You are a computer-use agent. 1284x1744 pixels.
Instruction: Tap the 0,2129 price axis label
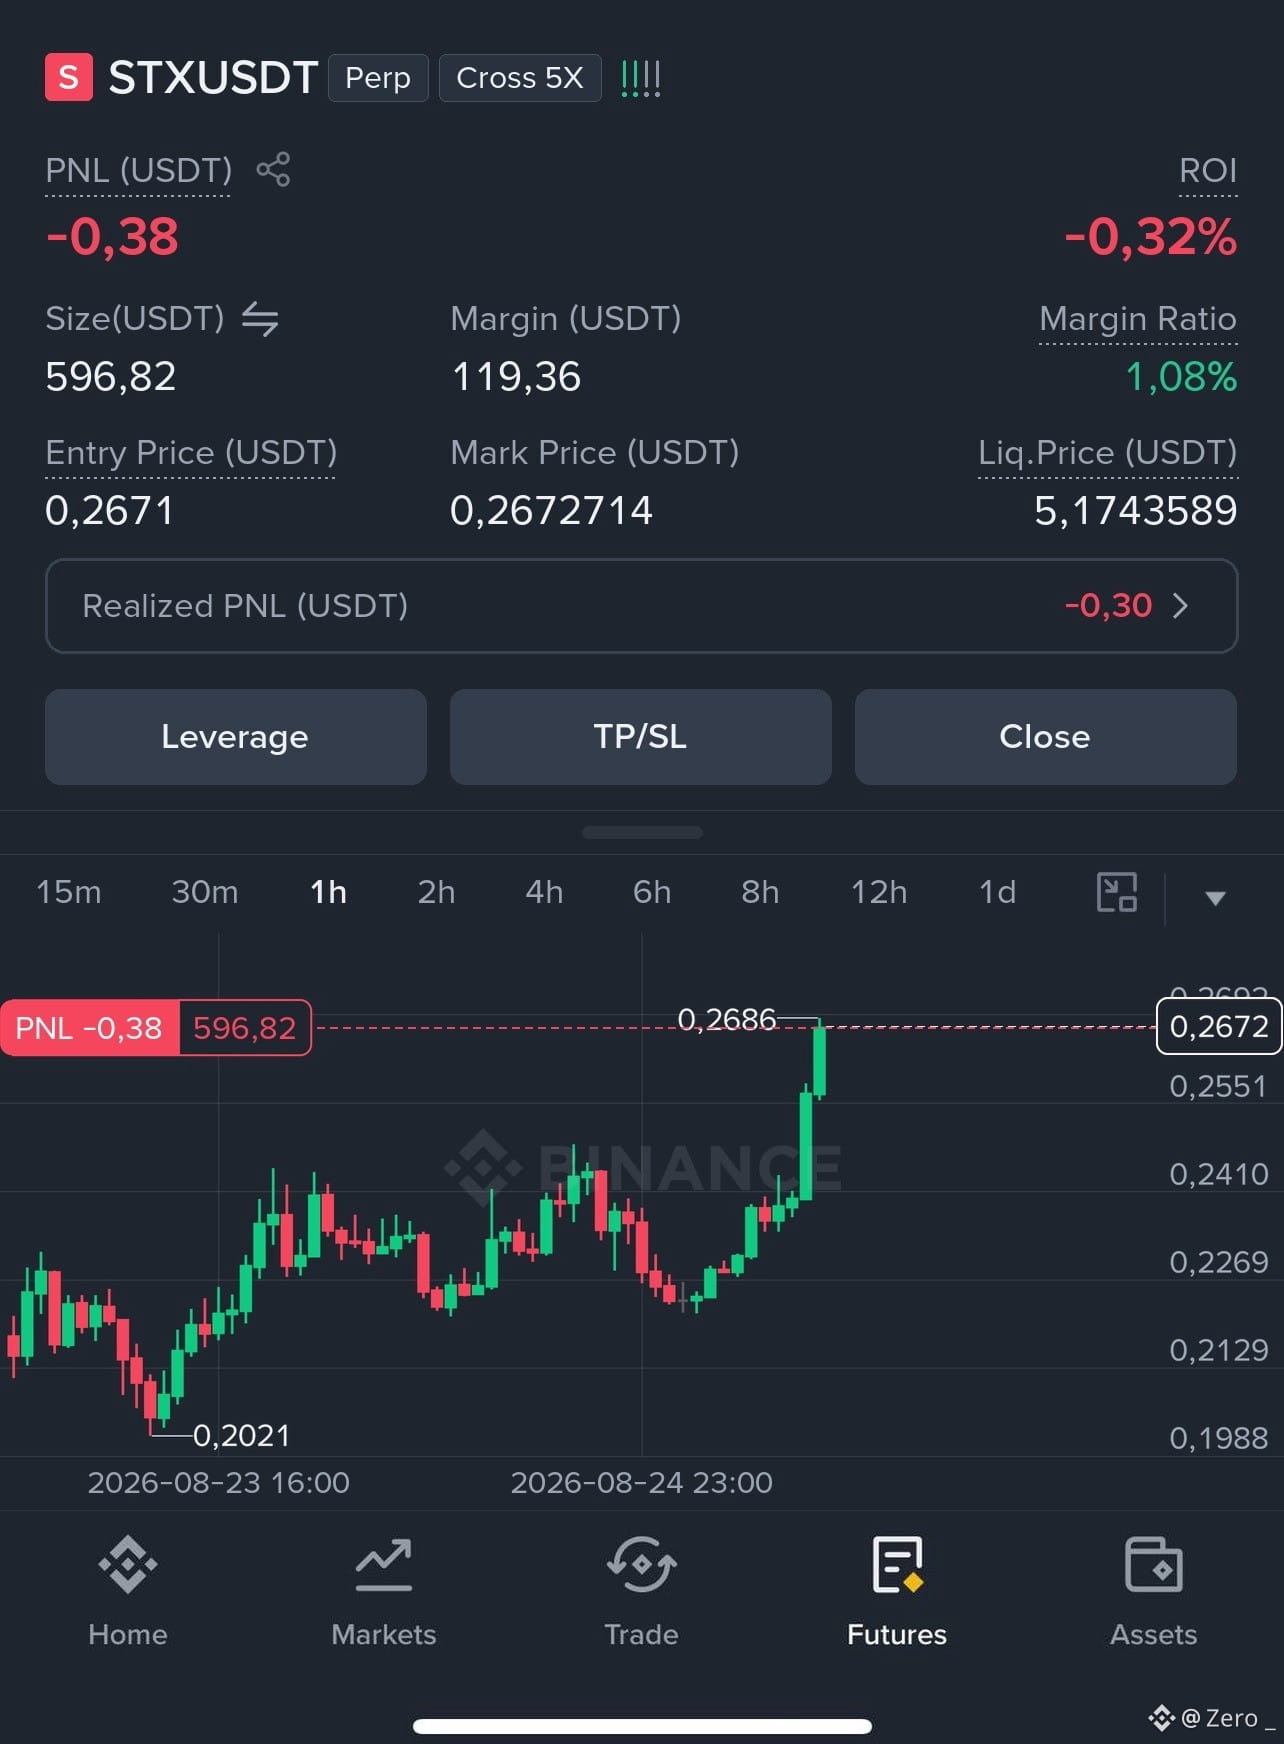pyautogui.click(x=1219, y=1350)
